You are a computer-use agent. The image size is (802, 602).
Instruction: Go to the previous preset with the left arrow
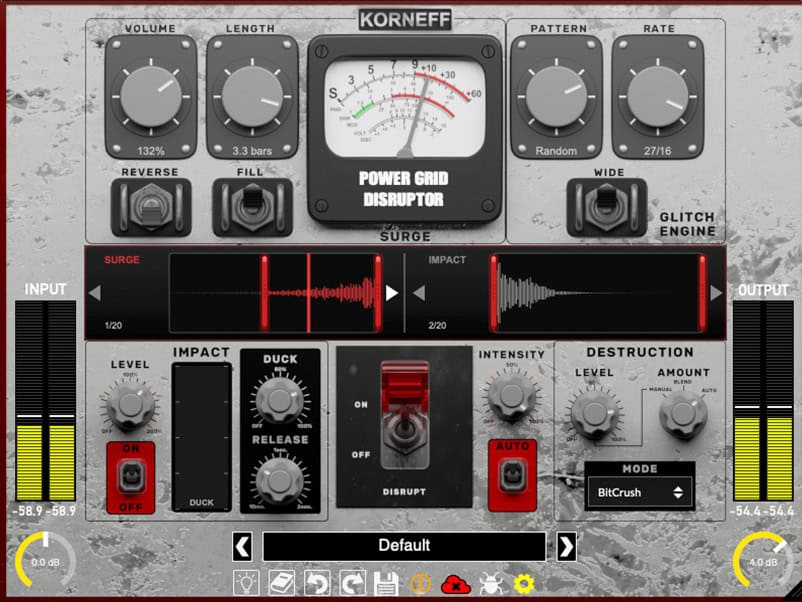click(243, 546)
